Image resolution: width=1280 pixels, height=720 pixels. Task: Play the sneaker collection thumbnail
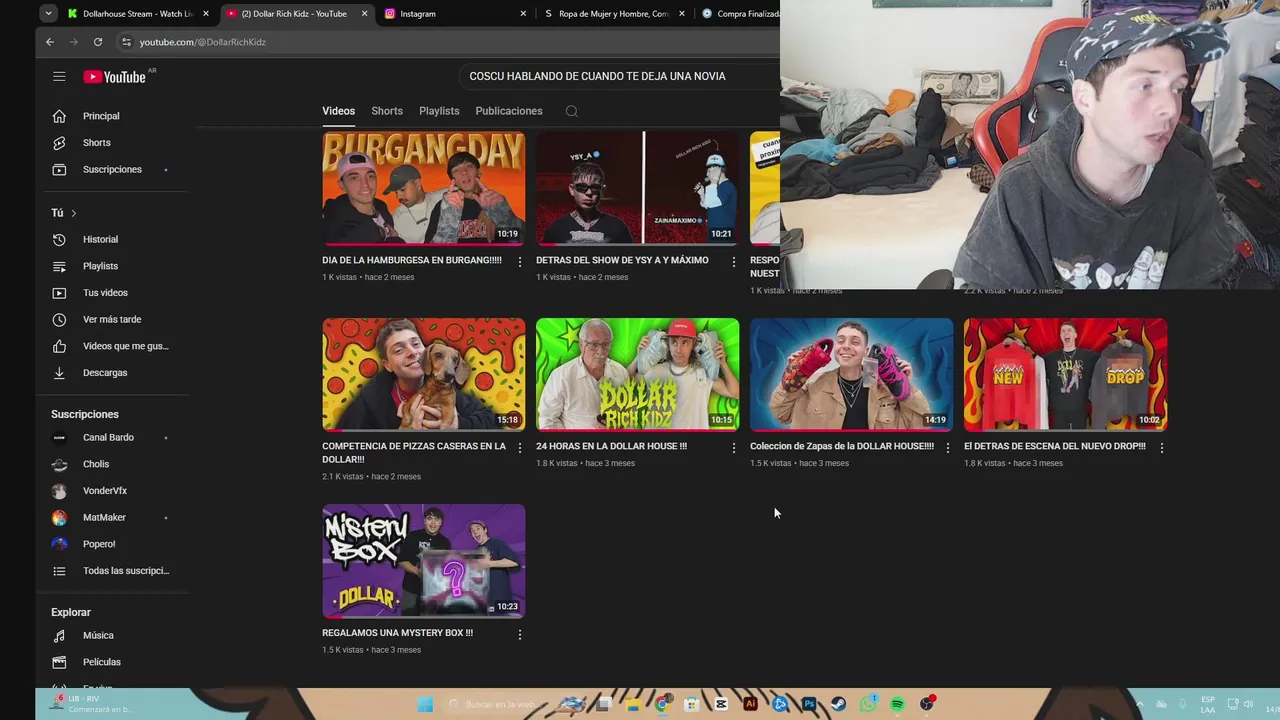click(x=852, y=375)
